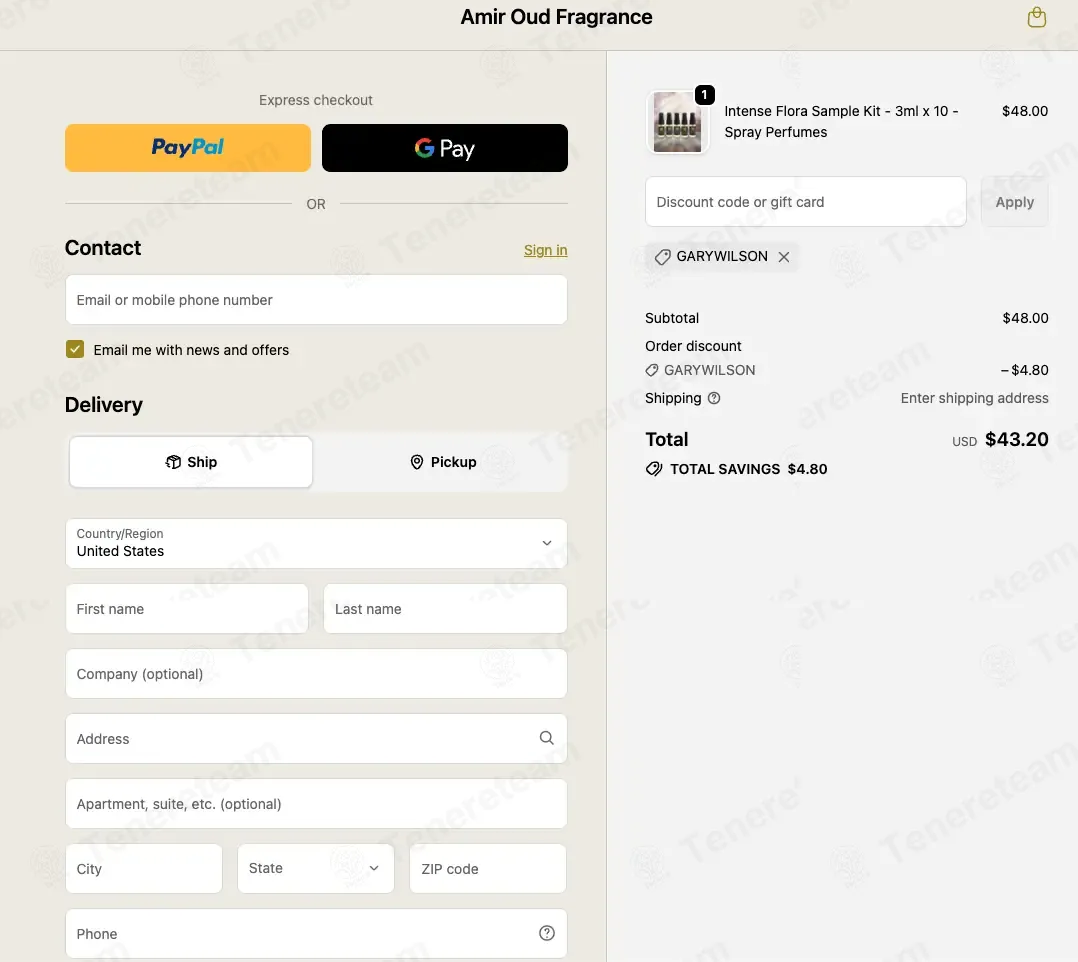
Task: Click the shipping info question mark icon
Action: click(x=714, y=398)
